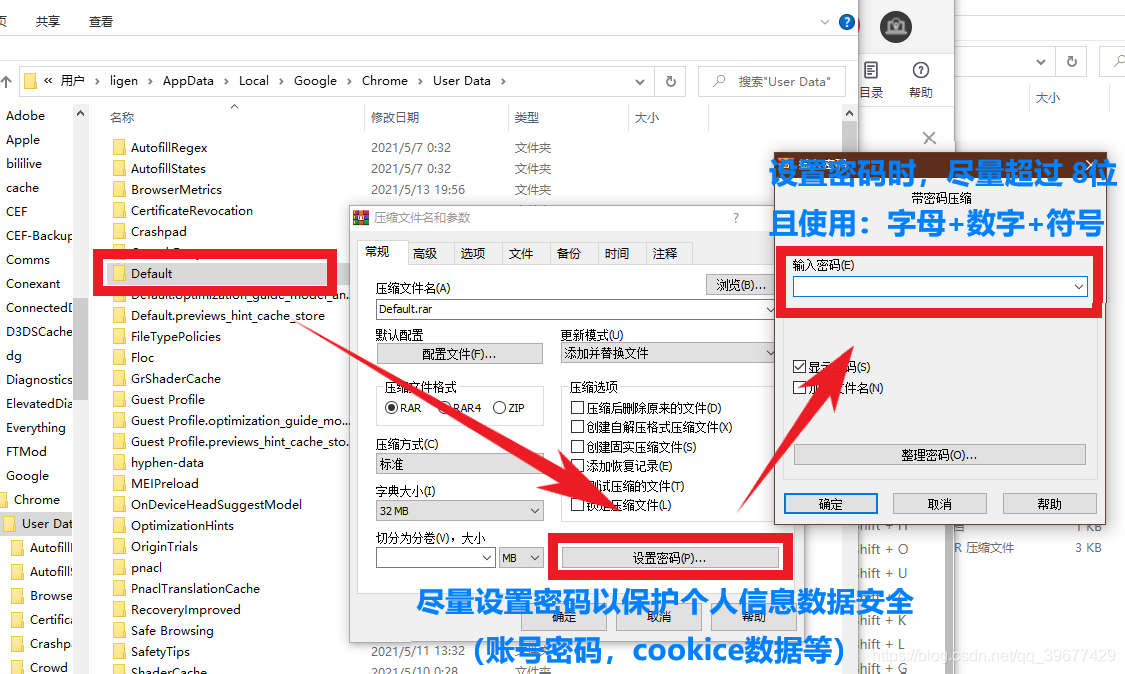1125x674 pixels.
Task: Select the ZIP format radio button
Action: click(x=499, y=408)
